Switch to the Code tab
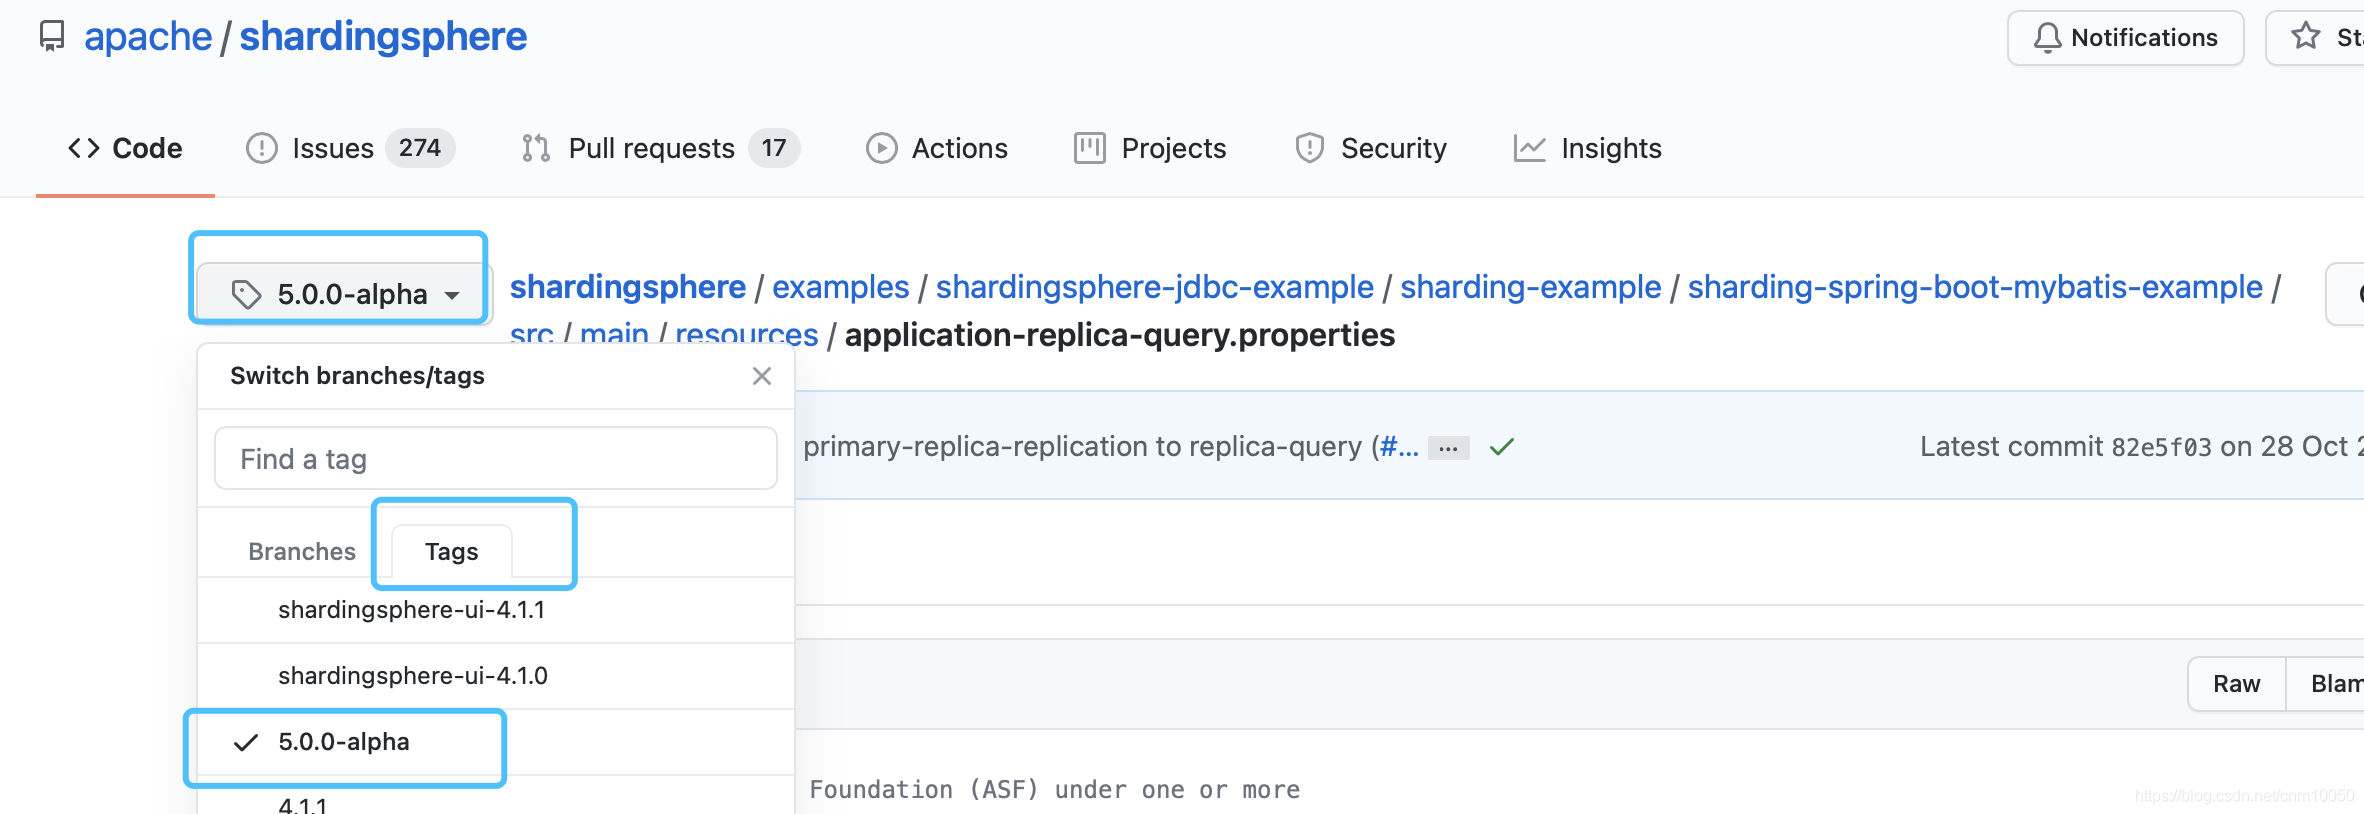Screen dimensions: 2364x814 coord(125,148)
